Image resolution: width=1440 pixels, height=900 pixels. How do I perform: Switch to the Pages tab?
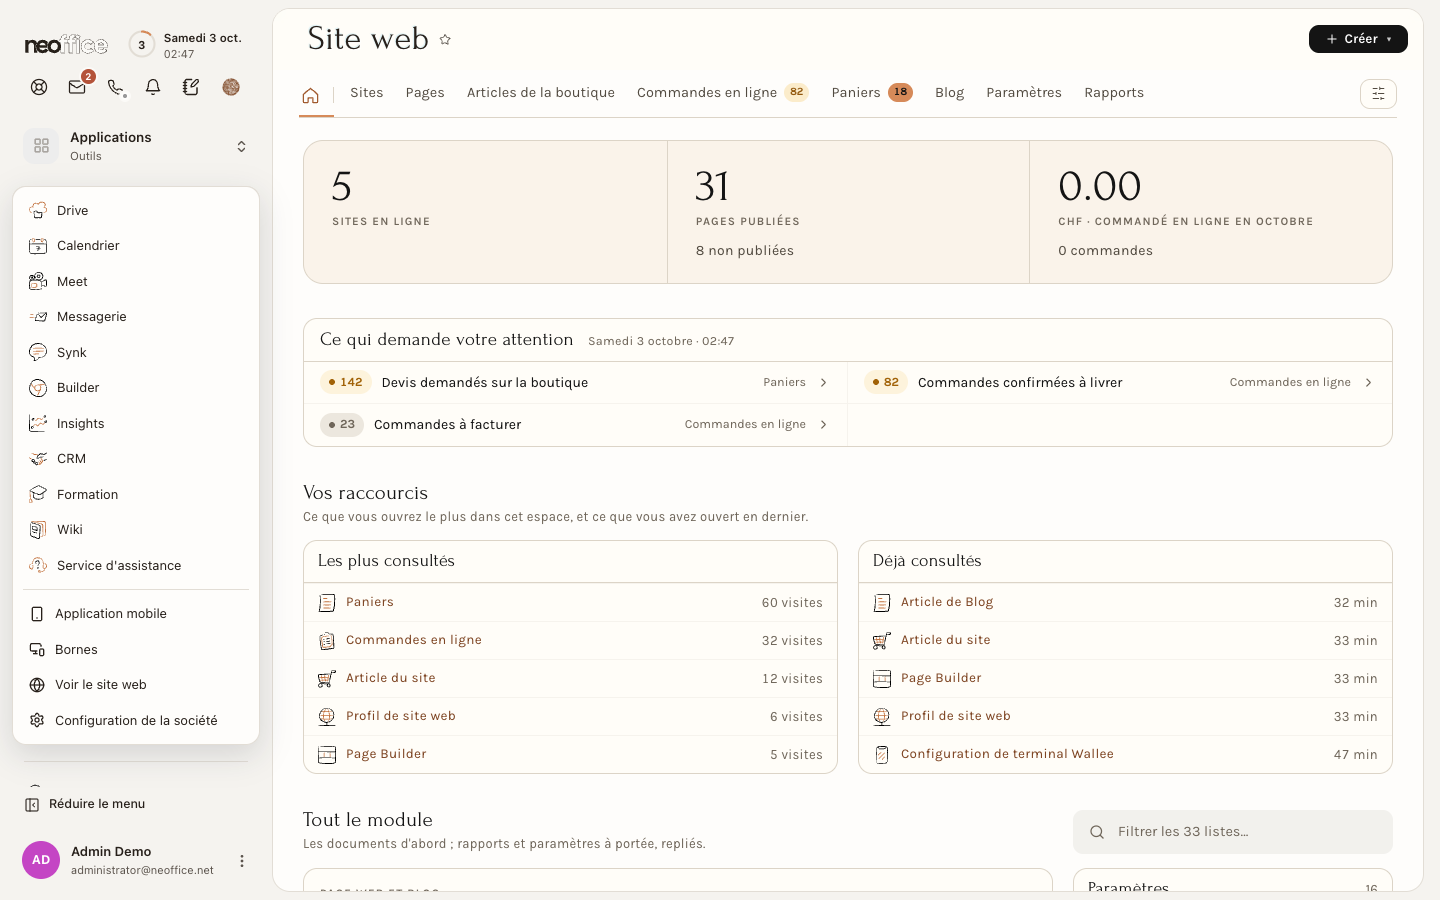coord(425,93)
